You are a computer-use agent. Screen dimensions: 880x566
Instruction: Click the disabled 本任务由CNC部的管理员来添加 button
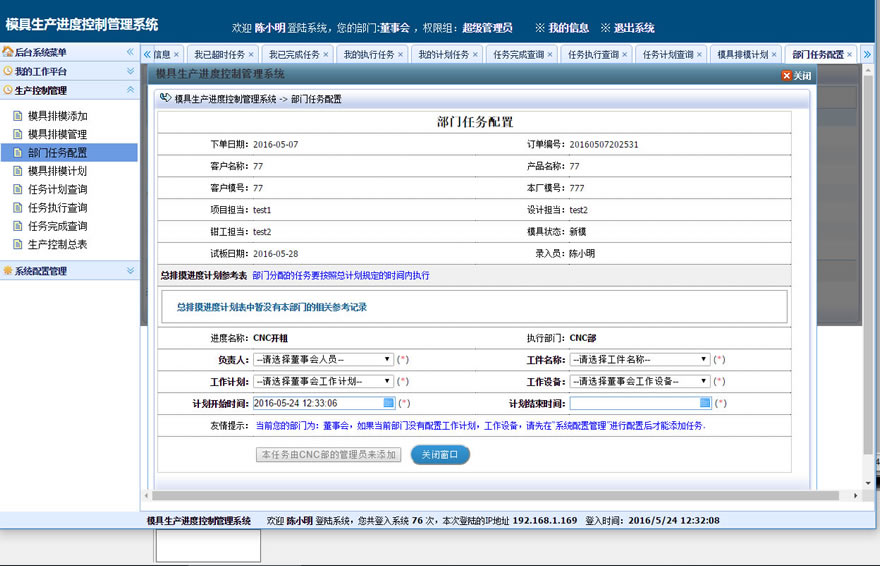(x=328, y=454)
